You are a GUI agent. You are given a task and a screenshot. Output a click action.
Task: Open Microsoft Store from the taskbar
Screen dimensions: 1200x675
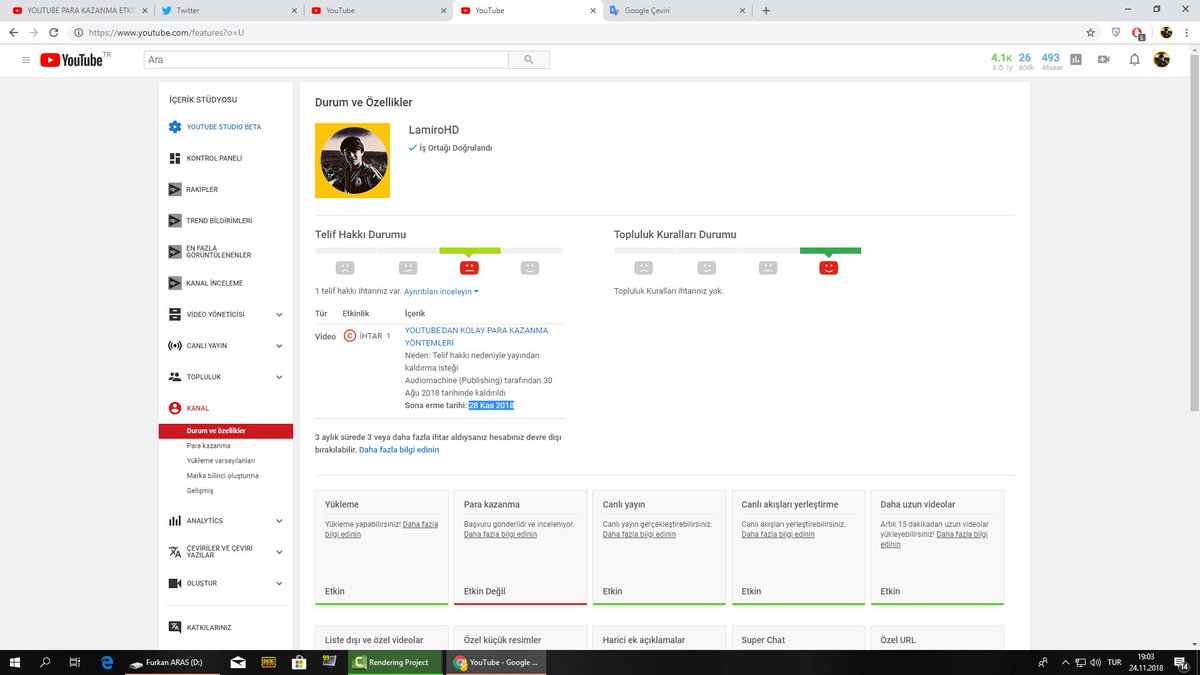point(297,662)
